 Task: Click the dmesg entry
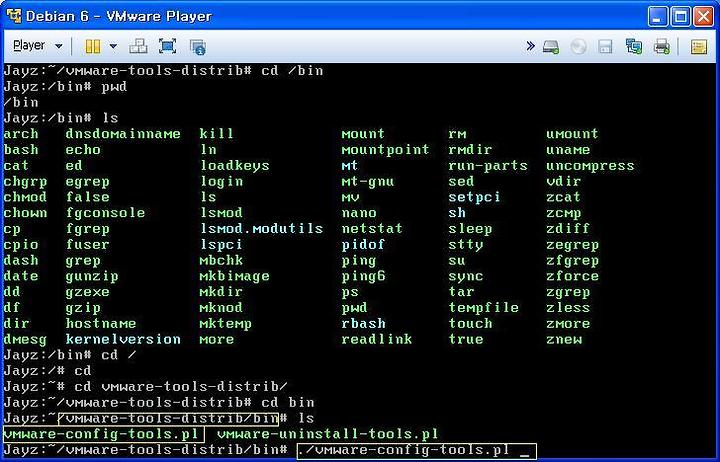(25, 340)
